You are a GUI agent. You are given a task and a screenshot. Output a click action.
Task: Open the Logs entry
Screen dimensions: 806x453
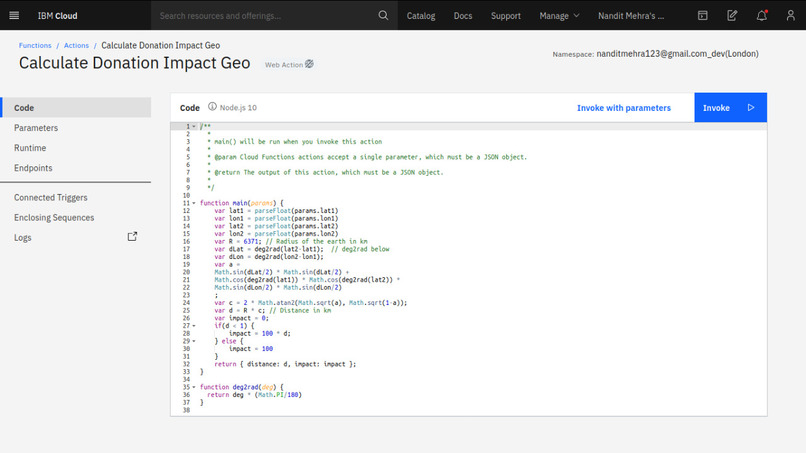pos(23,238)
